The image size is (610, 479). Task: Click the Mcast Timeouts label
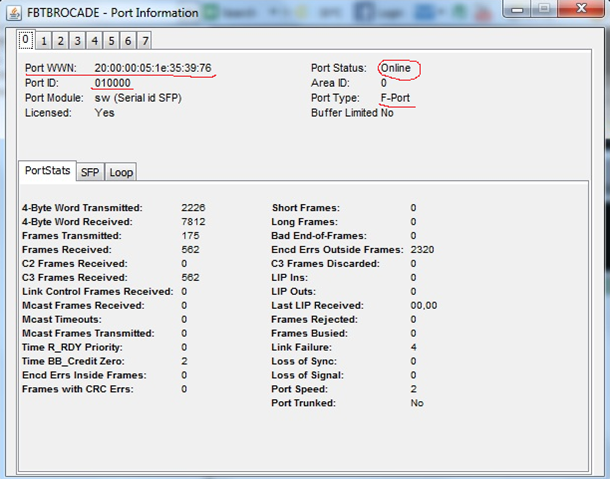[62, 319]
